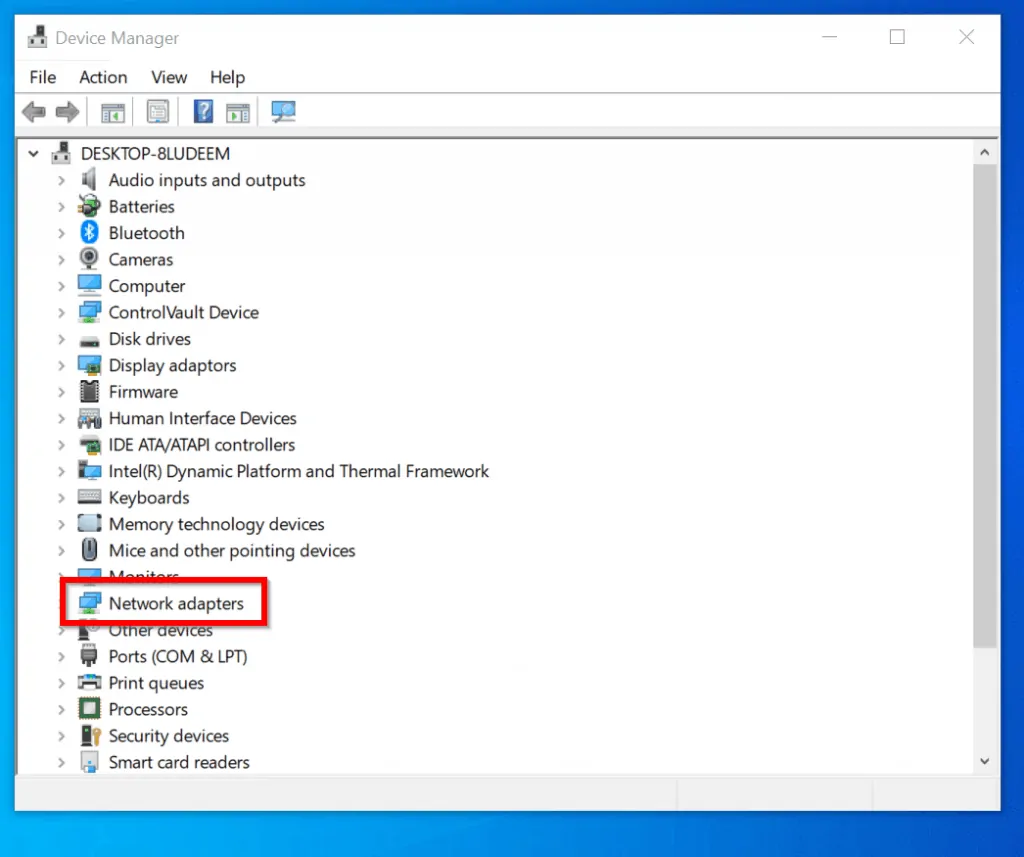Click the forward navigation arrow icon

[x=67, y=111]
